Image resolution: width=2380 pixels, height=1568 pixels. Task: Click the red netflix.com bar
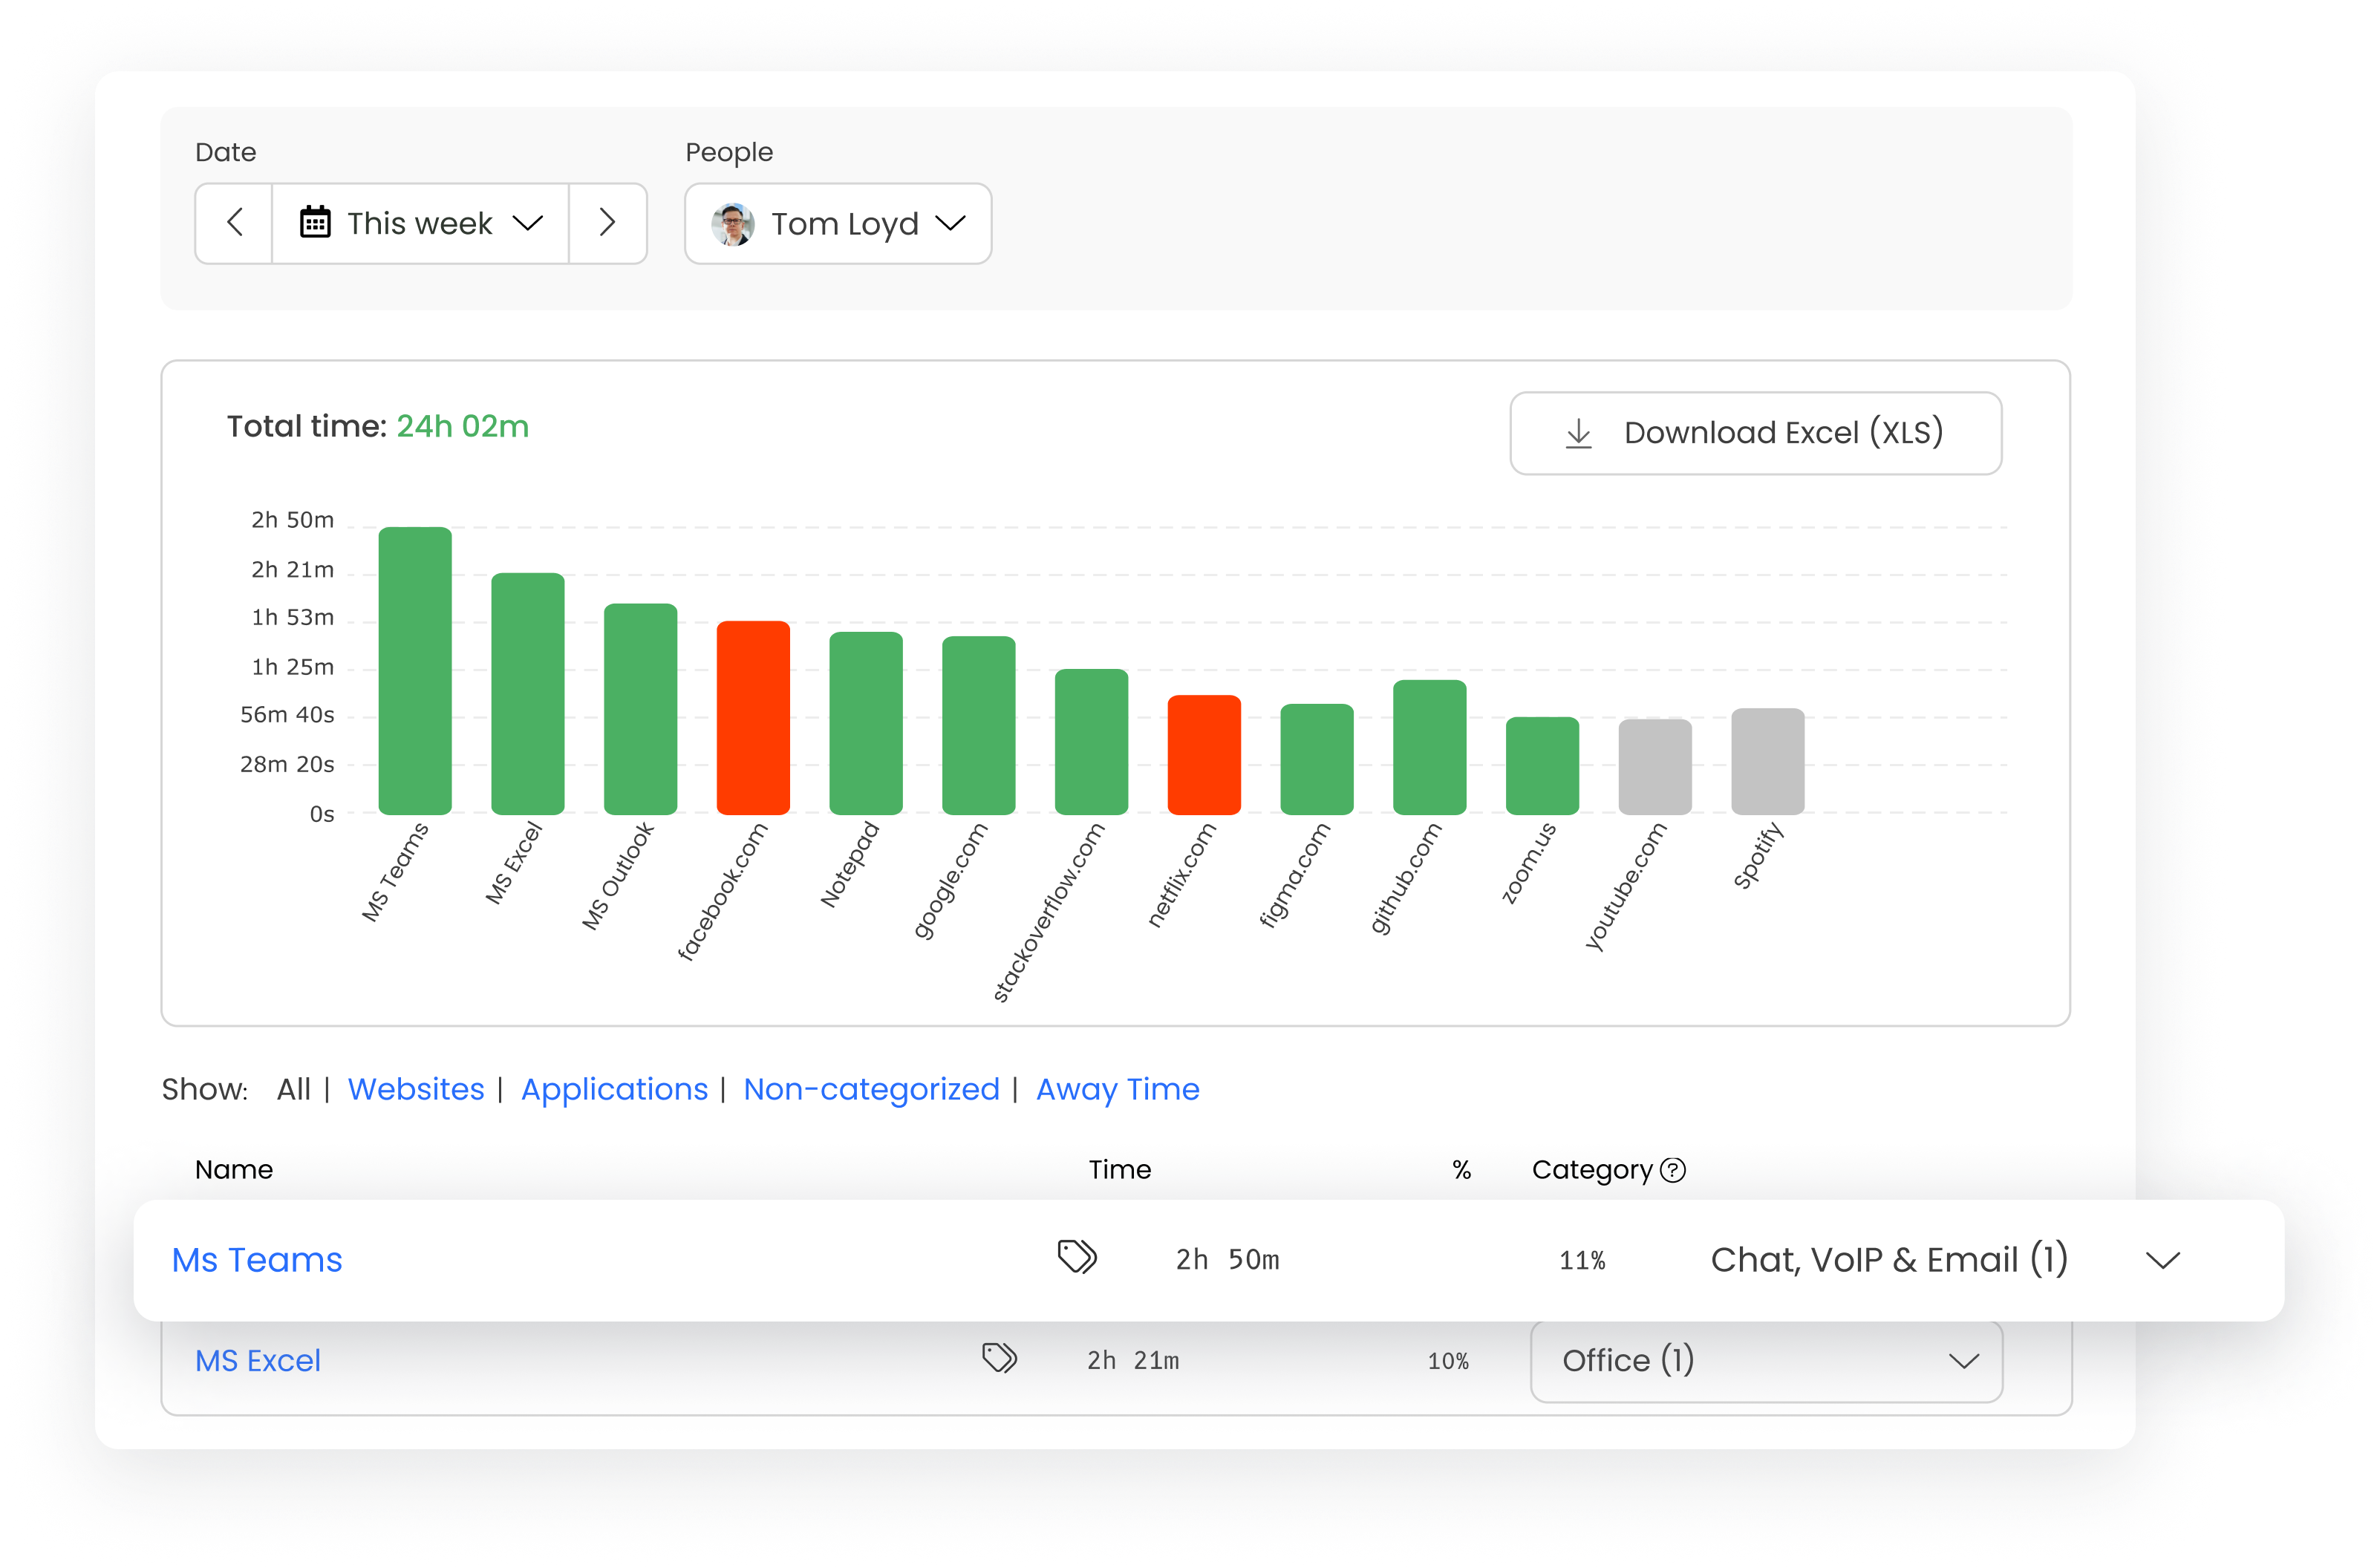point(1204,754)
